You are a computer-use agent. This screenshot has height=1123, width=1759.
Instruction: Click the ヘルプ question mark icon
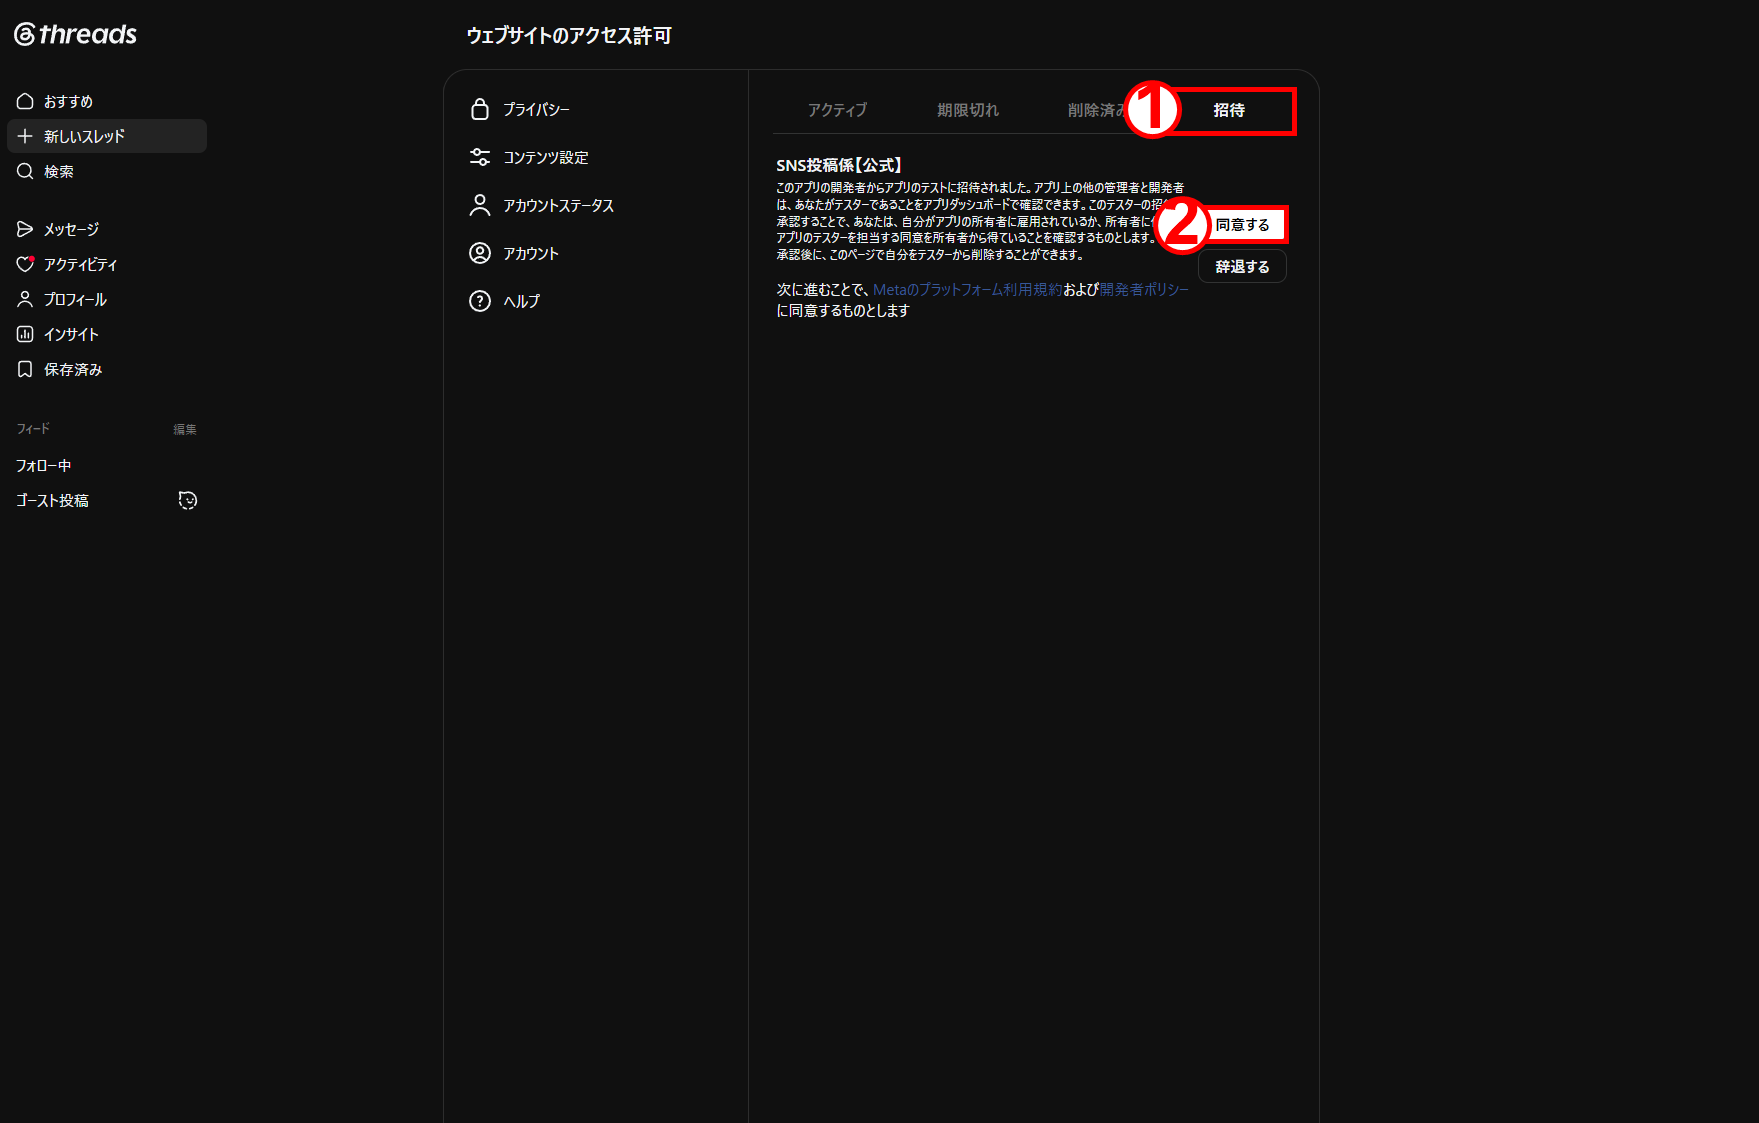click(480, 301)
